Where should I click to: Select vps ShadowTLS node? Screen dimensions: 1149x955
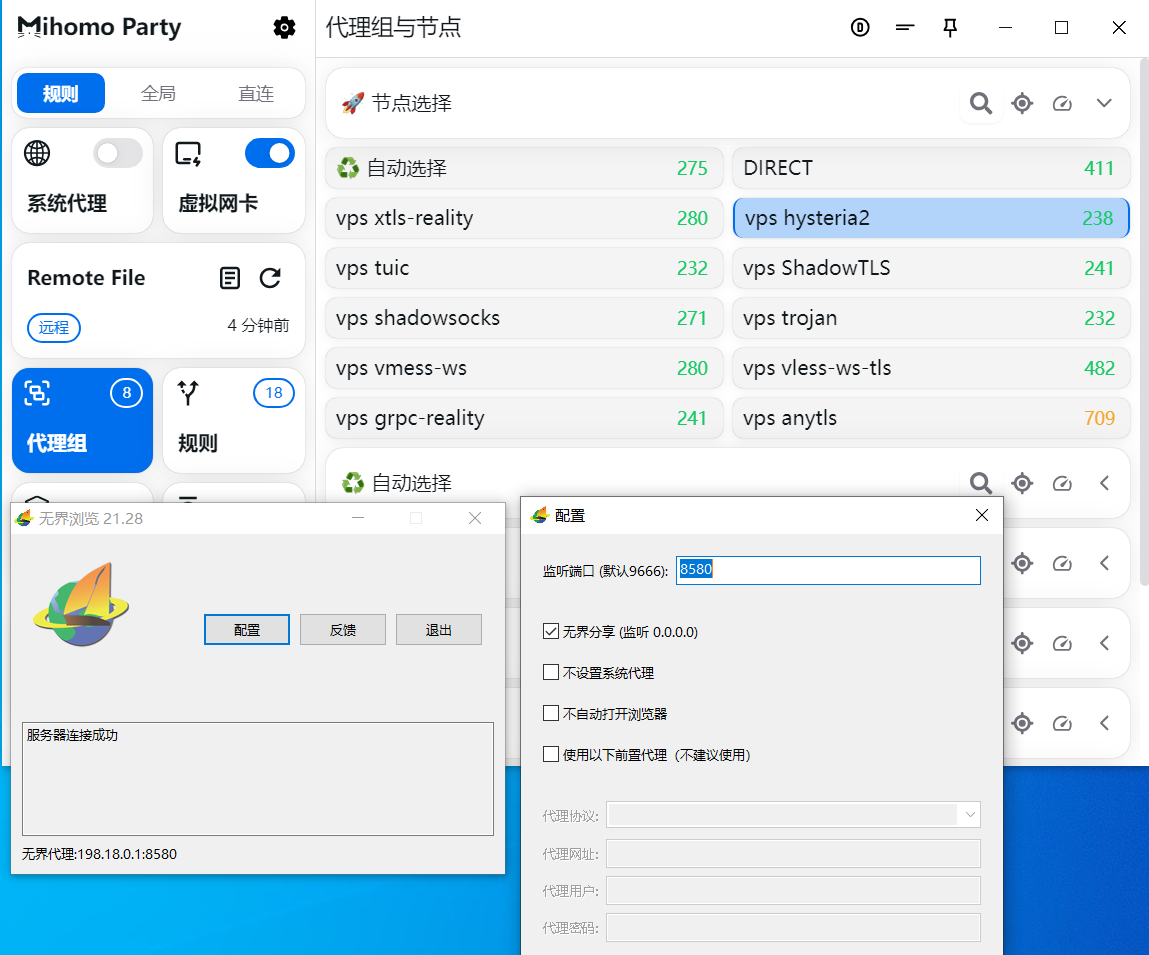931,268
